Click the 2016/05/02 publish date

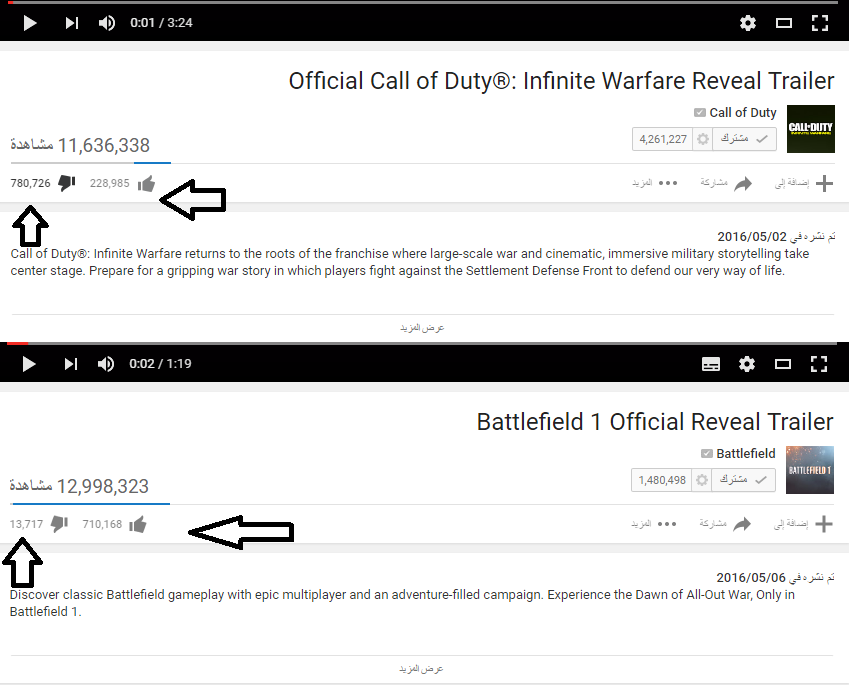[x=752, y=237]
